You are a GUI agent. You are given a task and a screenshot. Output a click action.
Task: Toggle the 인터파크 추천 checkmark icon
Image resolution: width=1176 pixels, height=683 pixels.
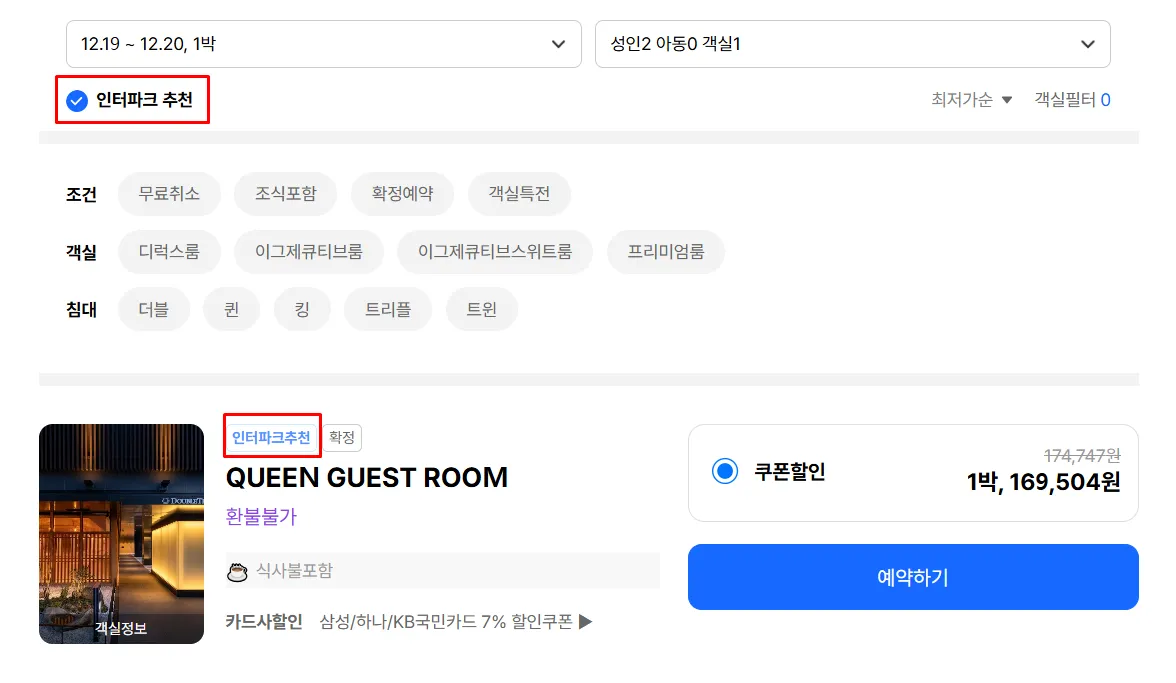pos(76,100)
